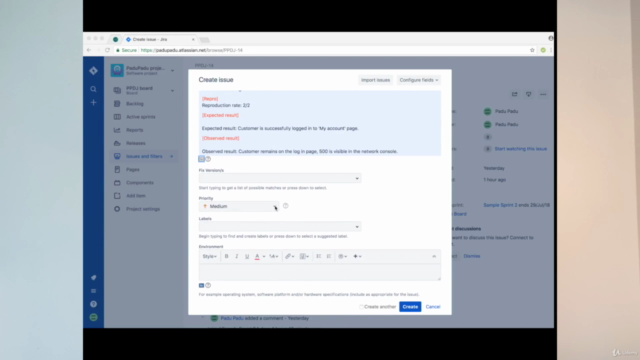640x360 pixels.
Task: Open Pages in the sidebar
Action: (x=133, y=169)
